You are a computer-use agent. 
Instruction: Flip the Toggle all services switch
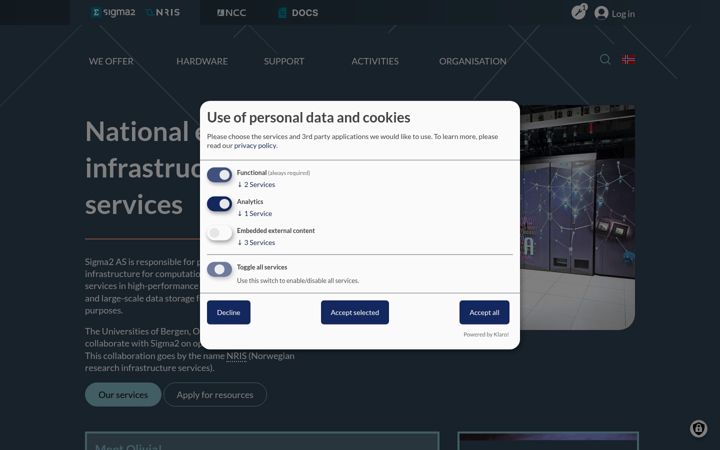[219, 269]
